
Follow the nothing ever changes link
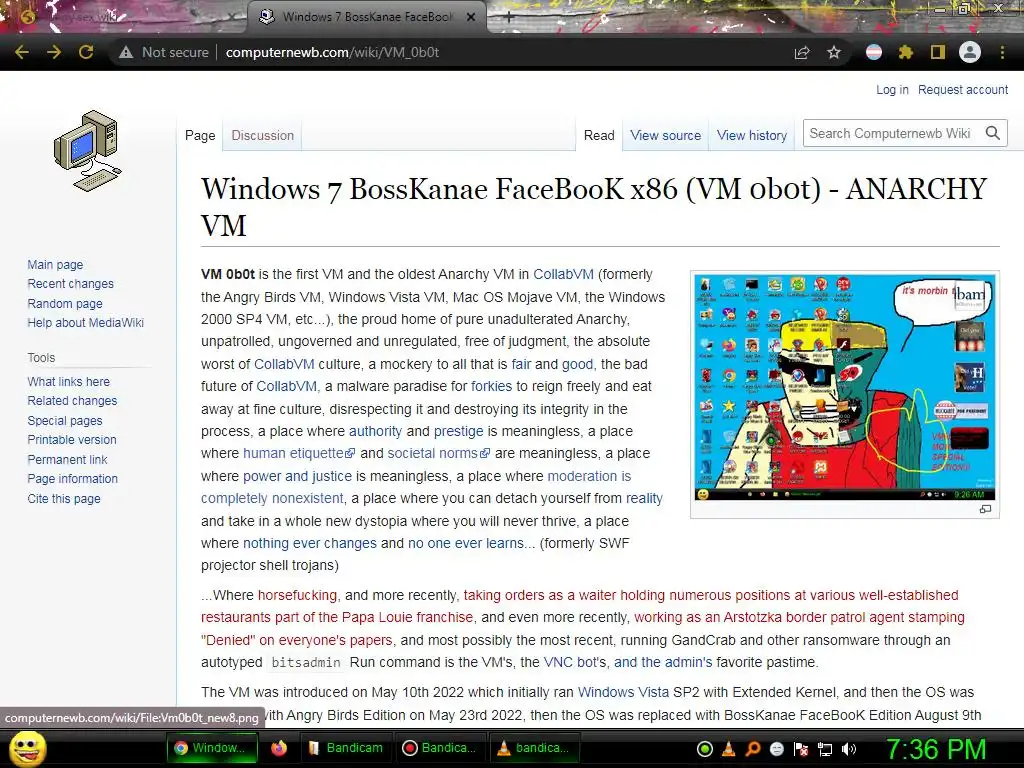point(310,543)
